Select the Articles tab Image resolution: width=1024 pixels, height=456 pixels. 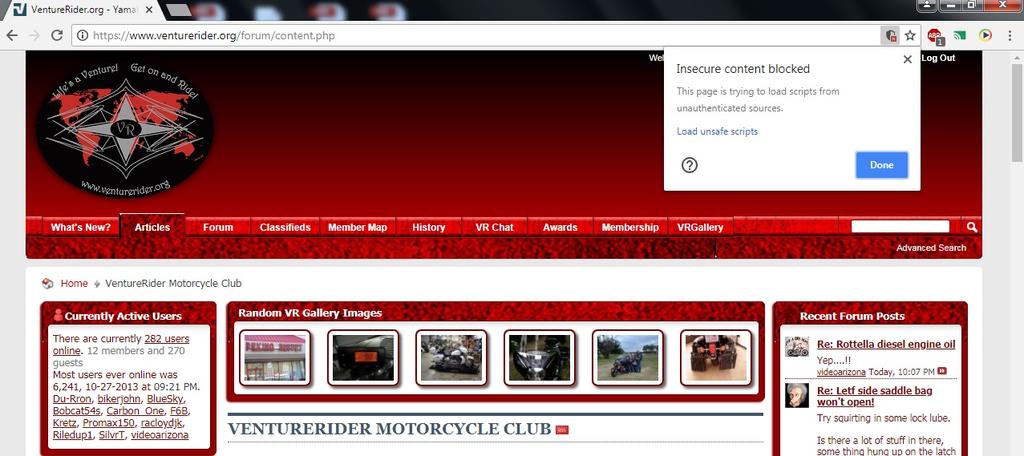(x=152, y=227)
